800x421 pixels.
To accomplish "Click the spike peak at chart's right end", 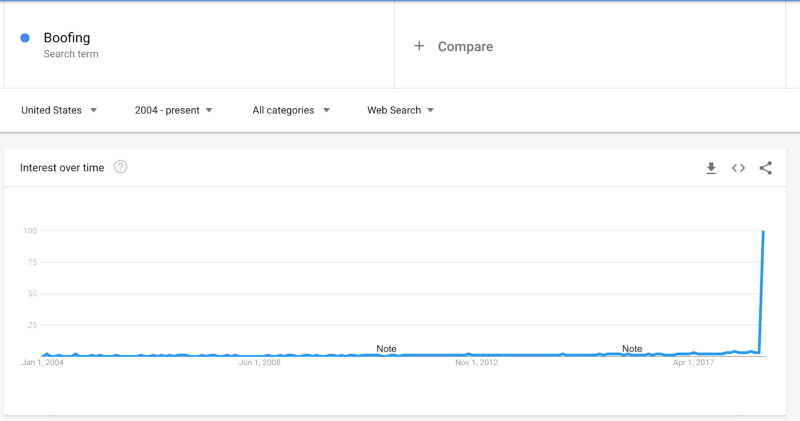I will 764,232.
